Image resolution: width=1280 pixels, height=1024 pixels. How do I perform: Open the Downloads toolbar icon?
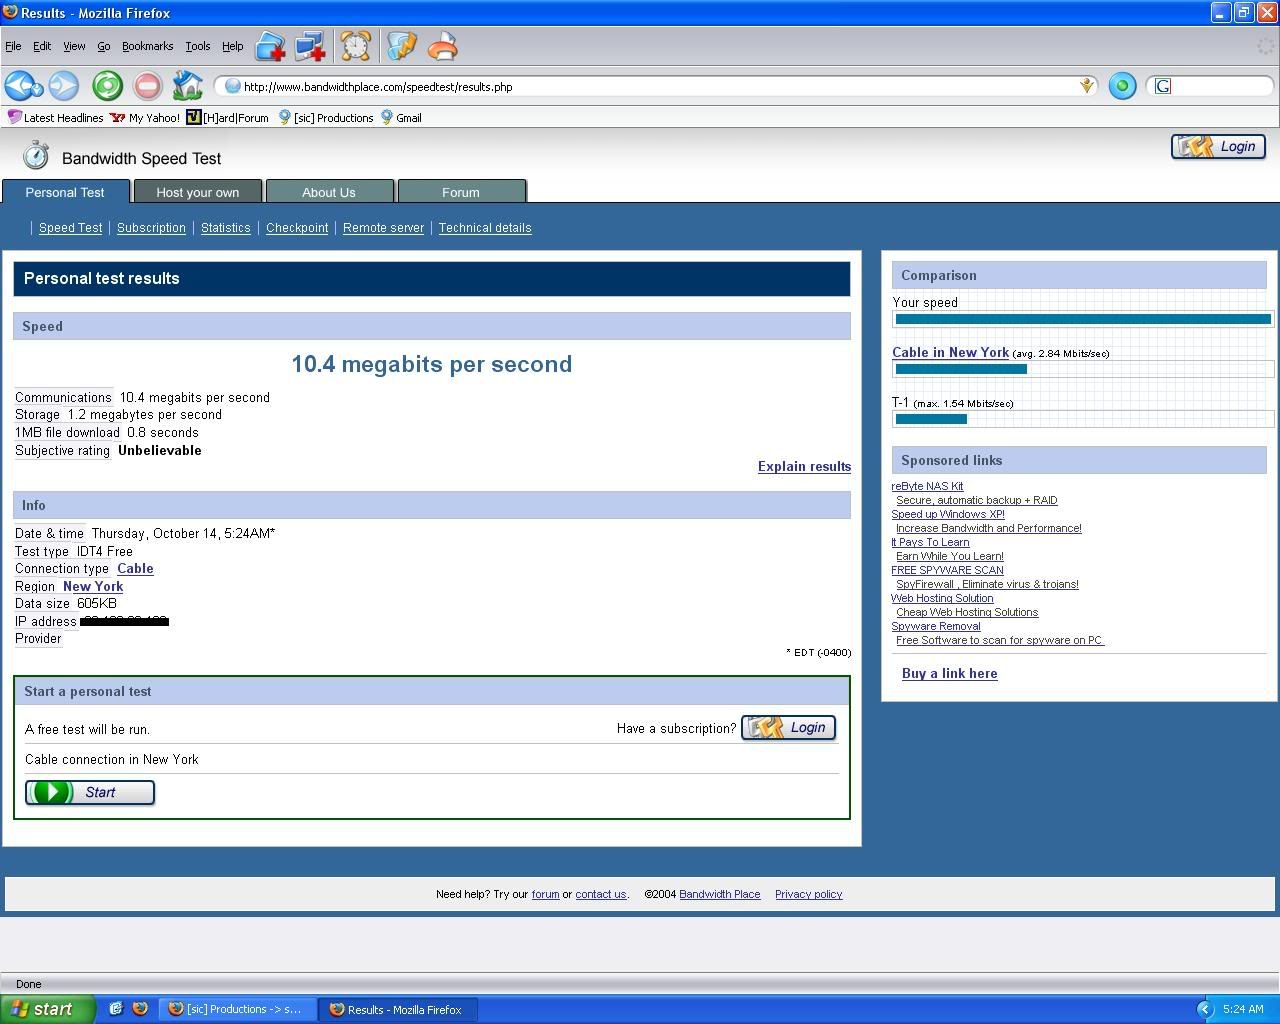pos(402,46)
